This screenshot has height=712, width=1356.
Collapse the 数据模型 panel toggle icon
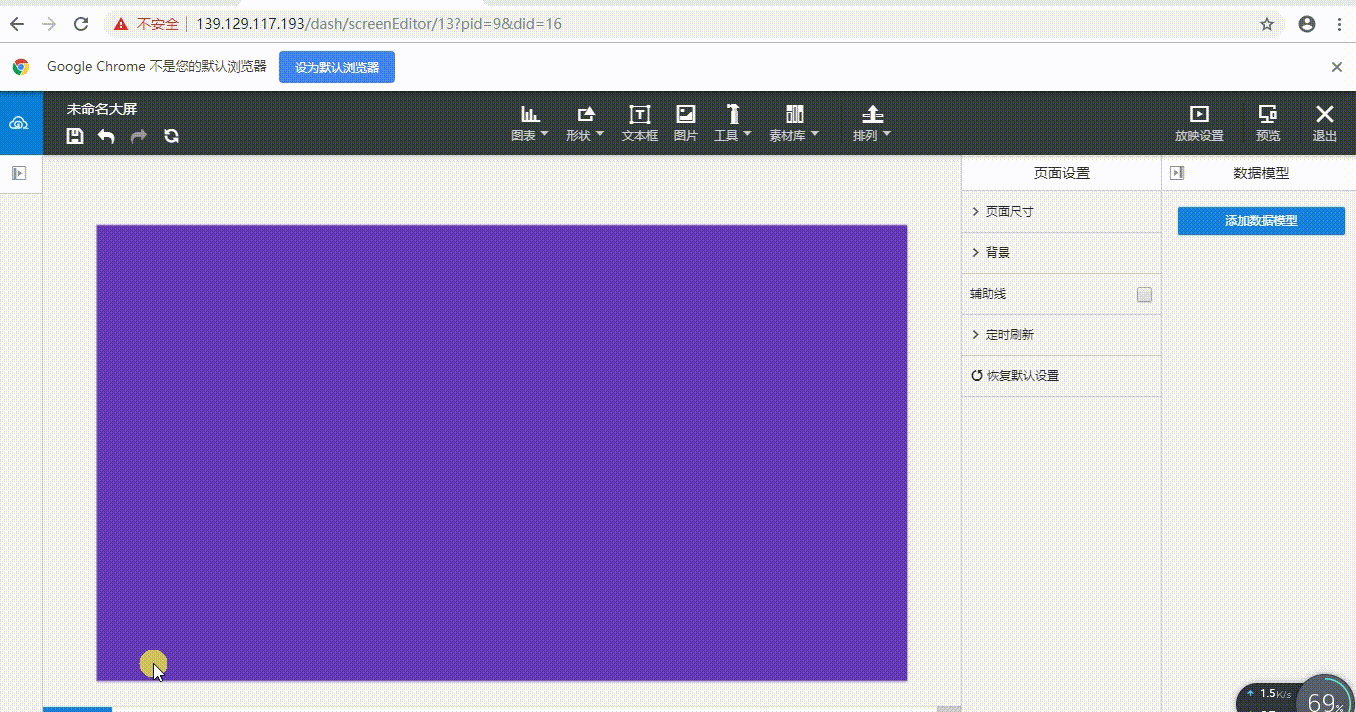click(x=1177, y=173)
